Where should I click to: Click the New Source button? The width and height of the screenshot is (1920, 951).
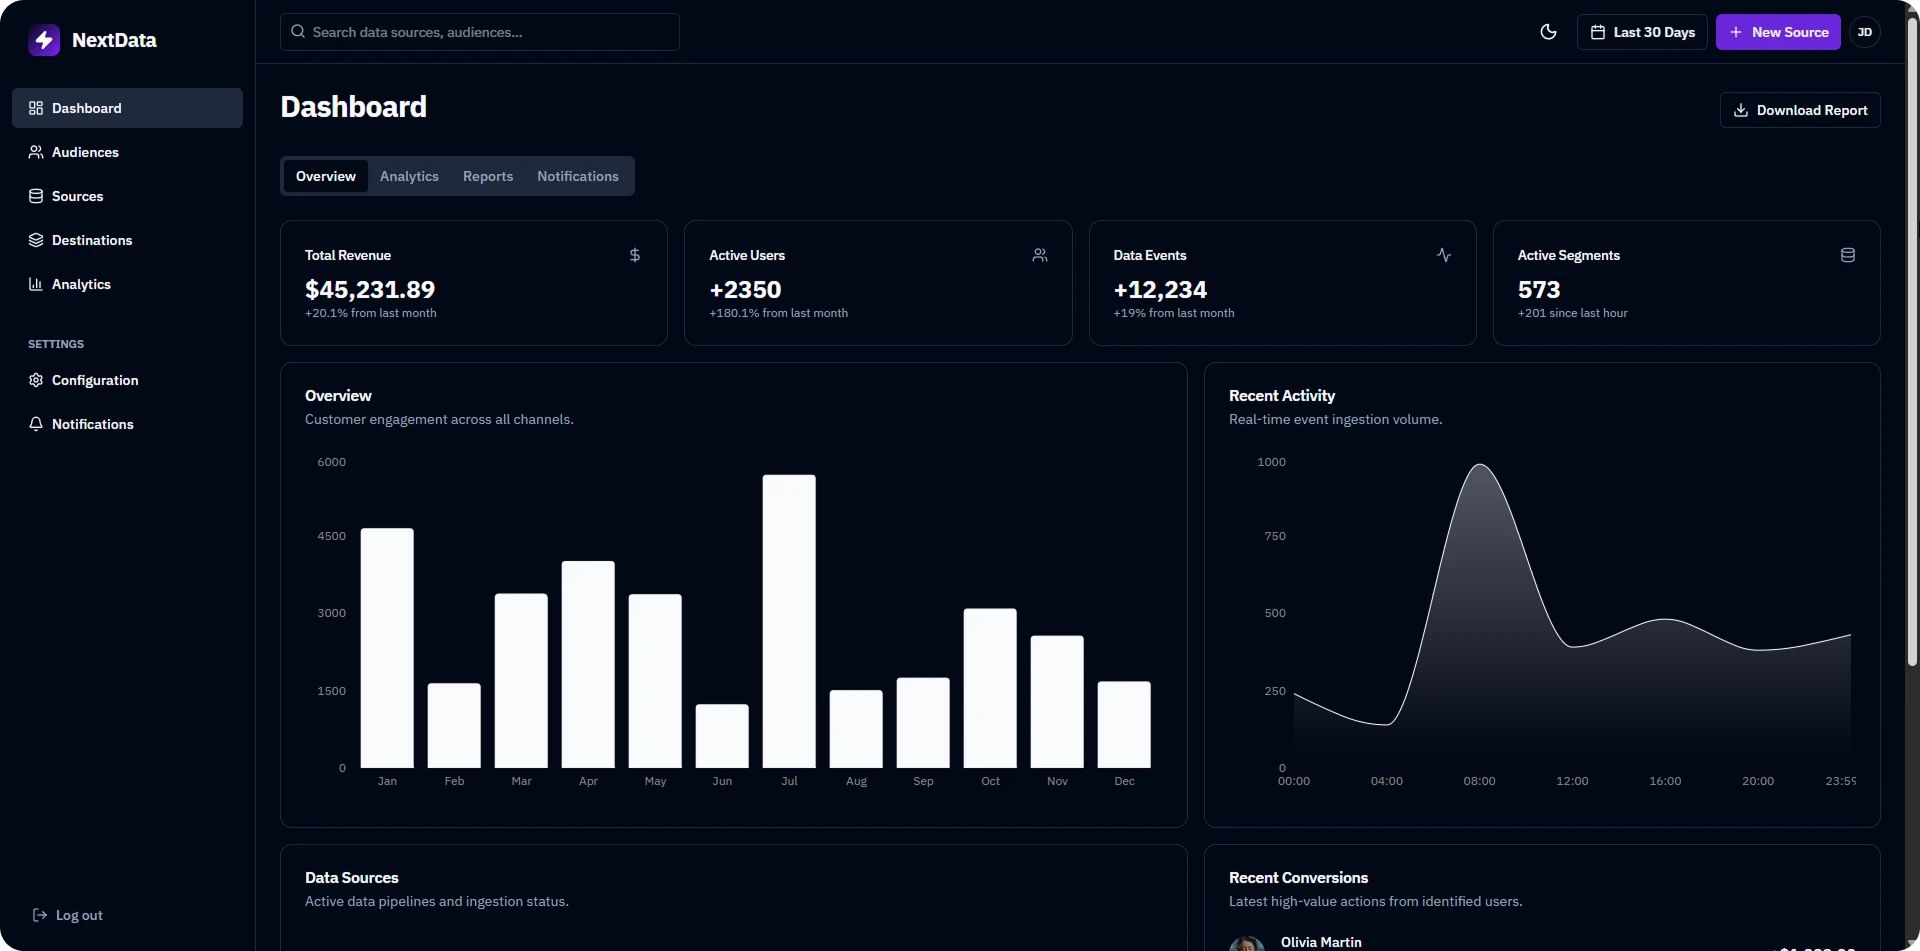[1778, 32]
